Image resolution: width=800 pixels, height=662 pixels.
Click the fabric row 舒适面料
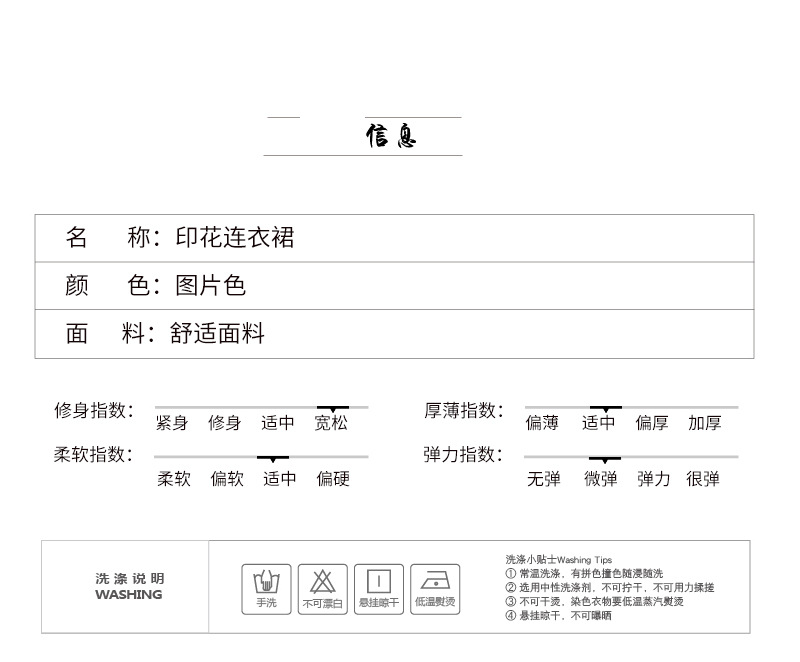pos(394,334)
